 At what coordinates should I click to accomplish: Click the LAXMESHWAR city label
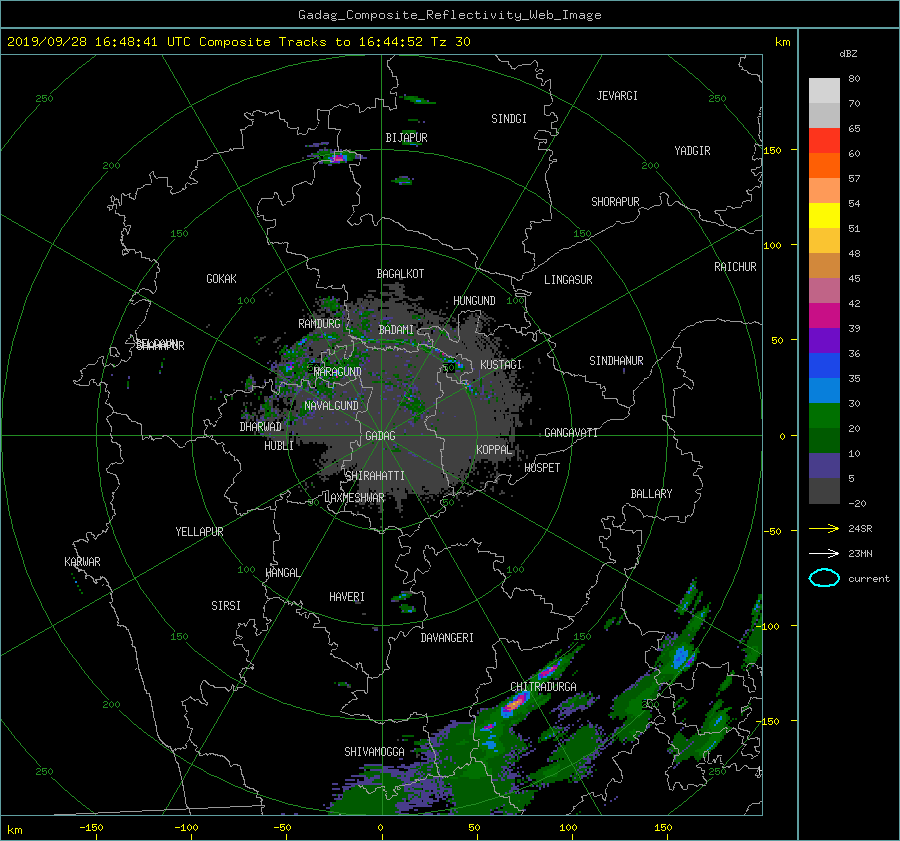tap(354, 498)
